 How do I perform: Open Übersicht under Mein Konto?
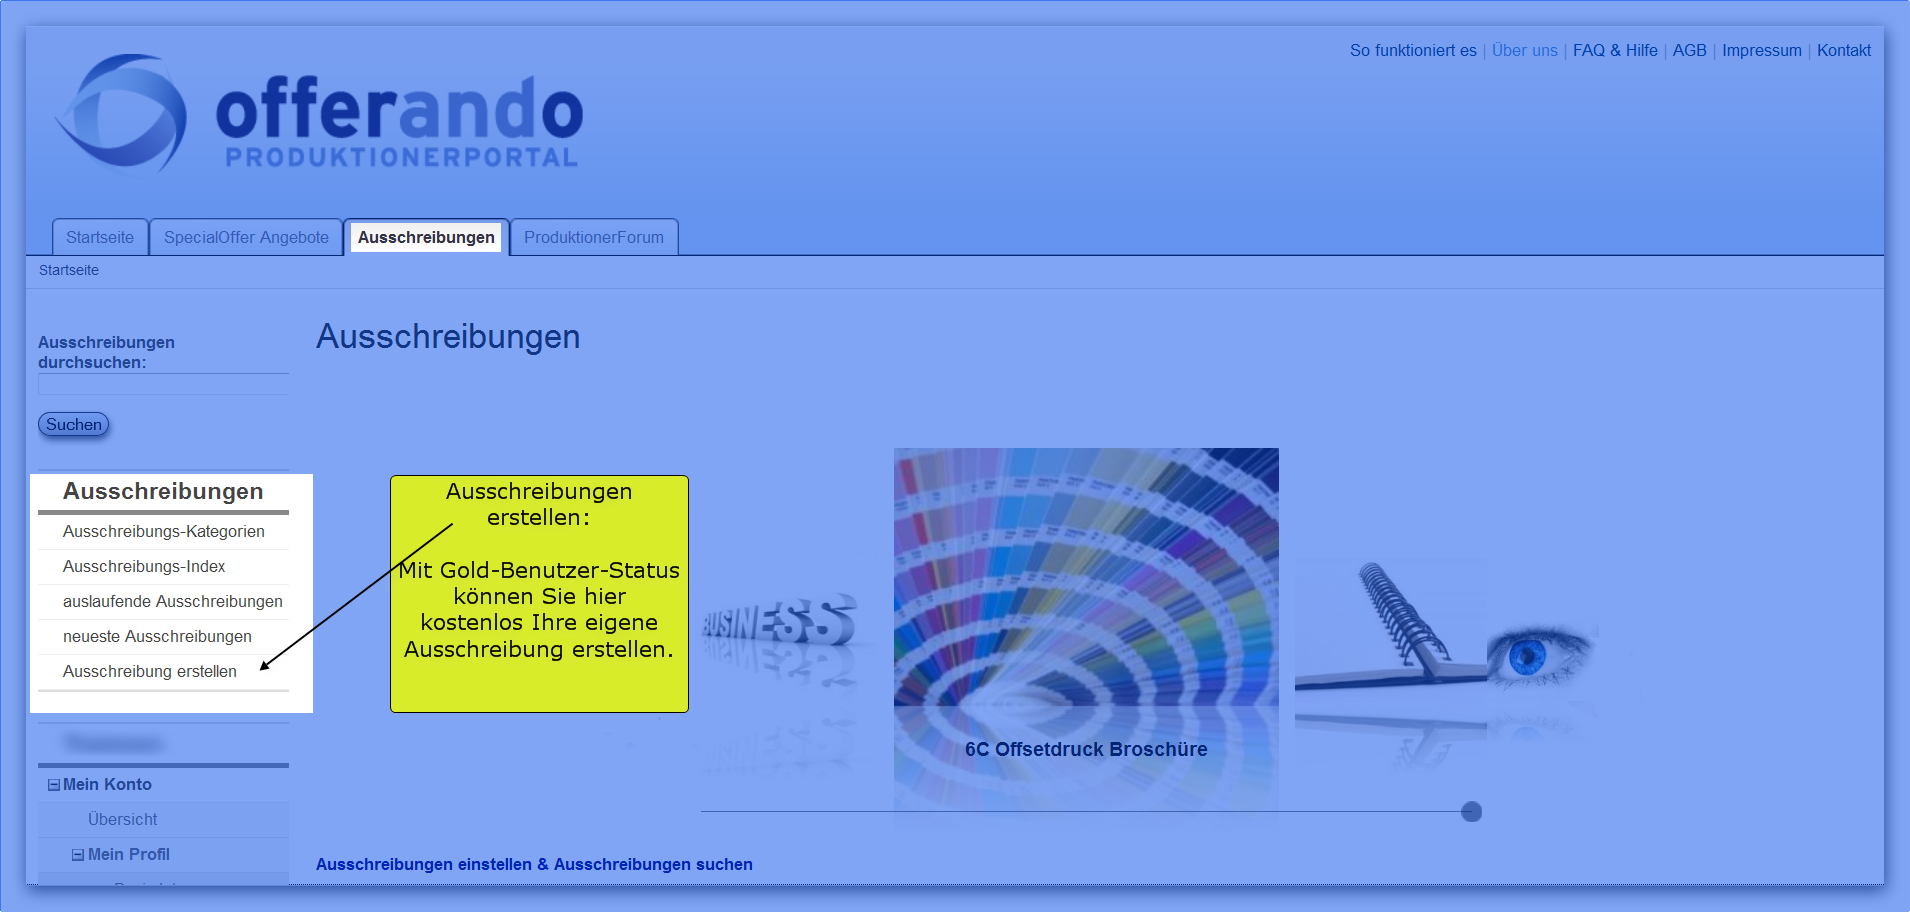click(123, 820)
